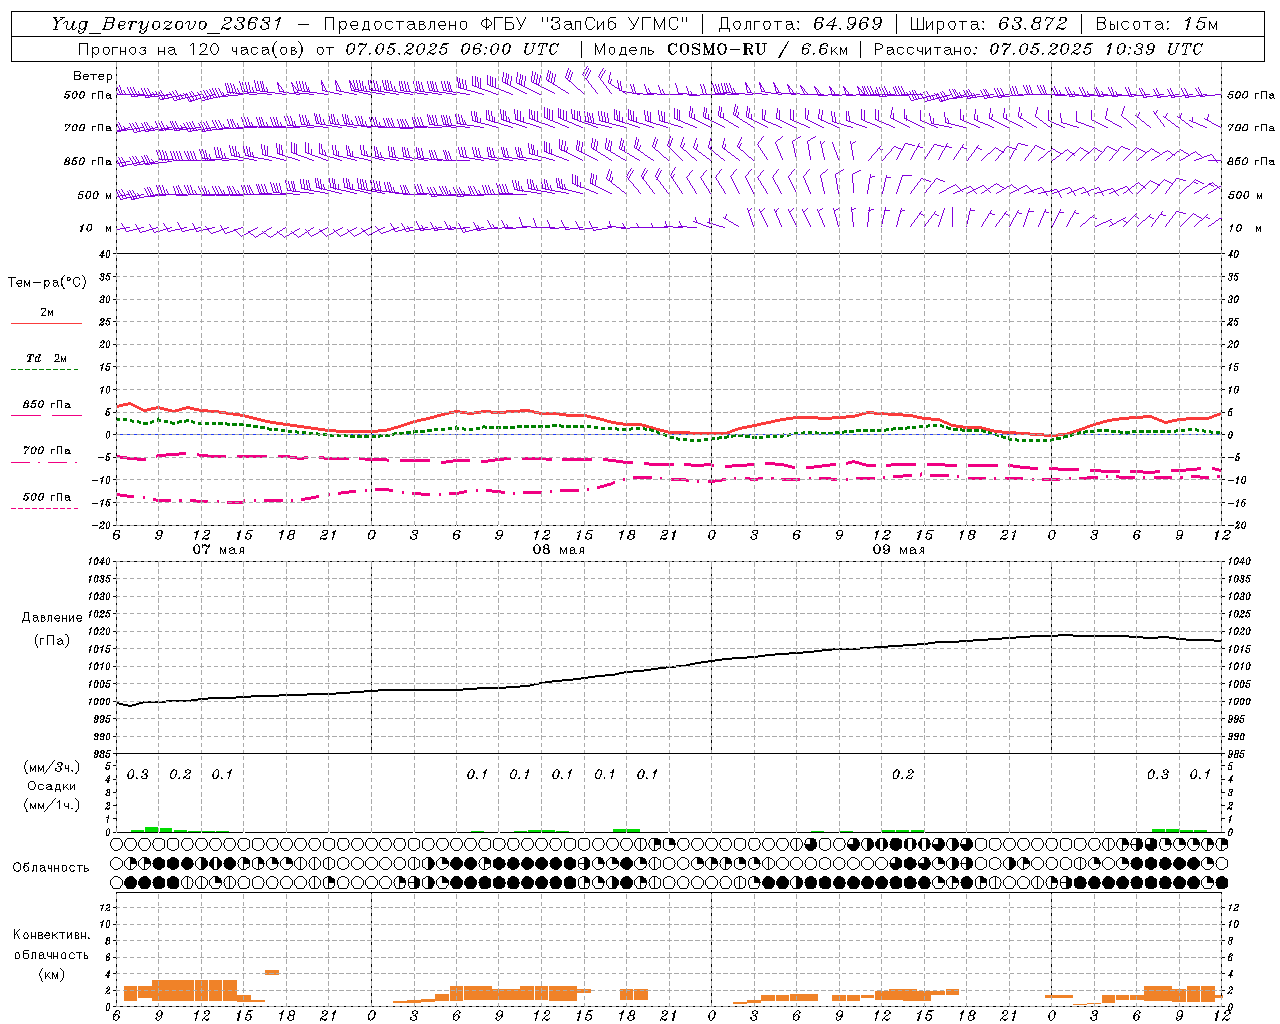Click the 'Td 2м' dew point legend label

[47, 358]
